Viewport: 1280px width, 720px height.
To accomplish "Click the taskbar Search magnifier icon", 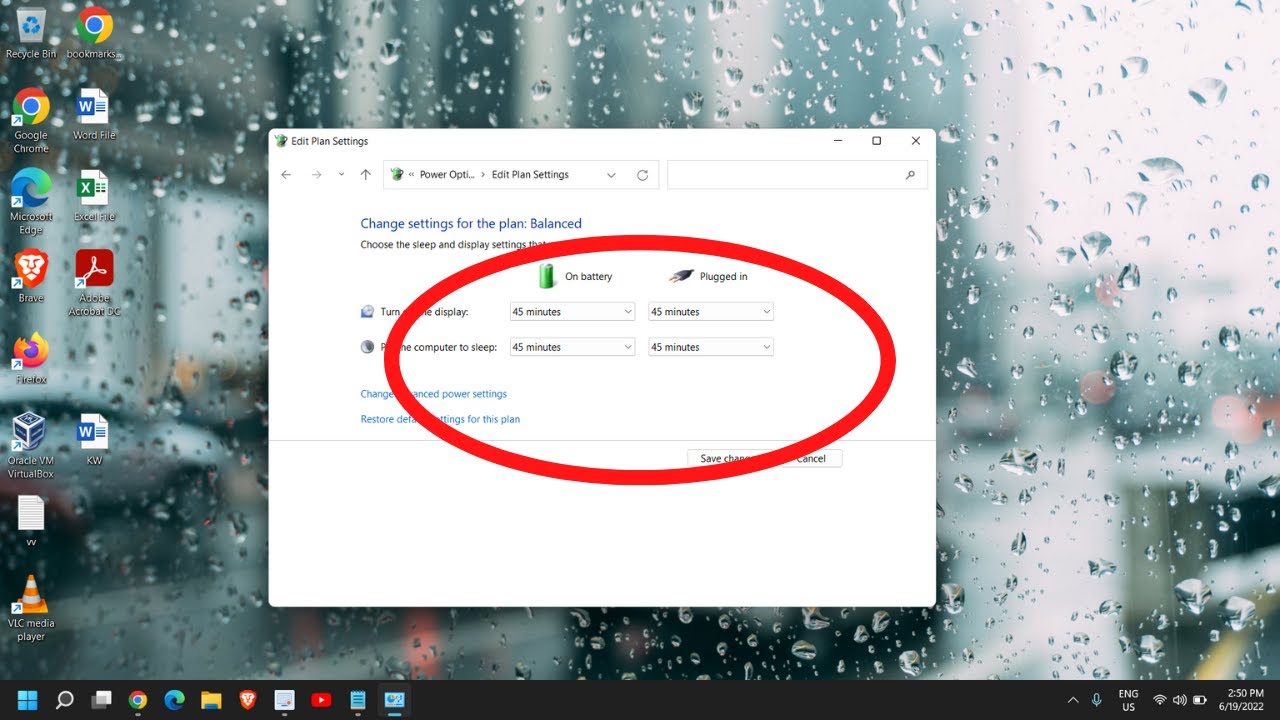I will click(x=65, y=699).
